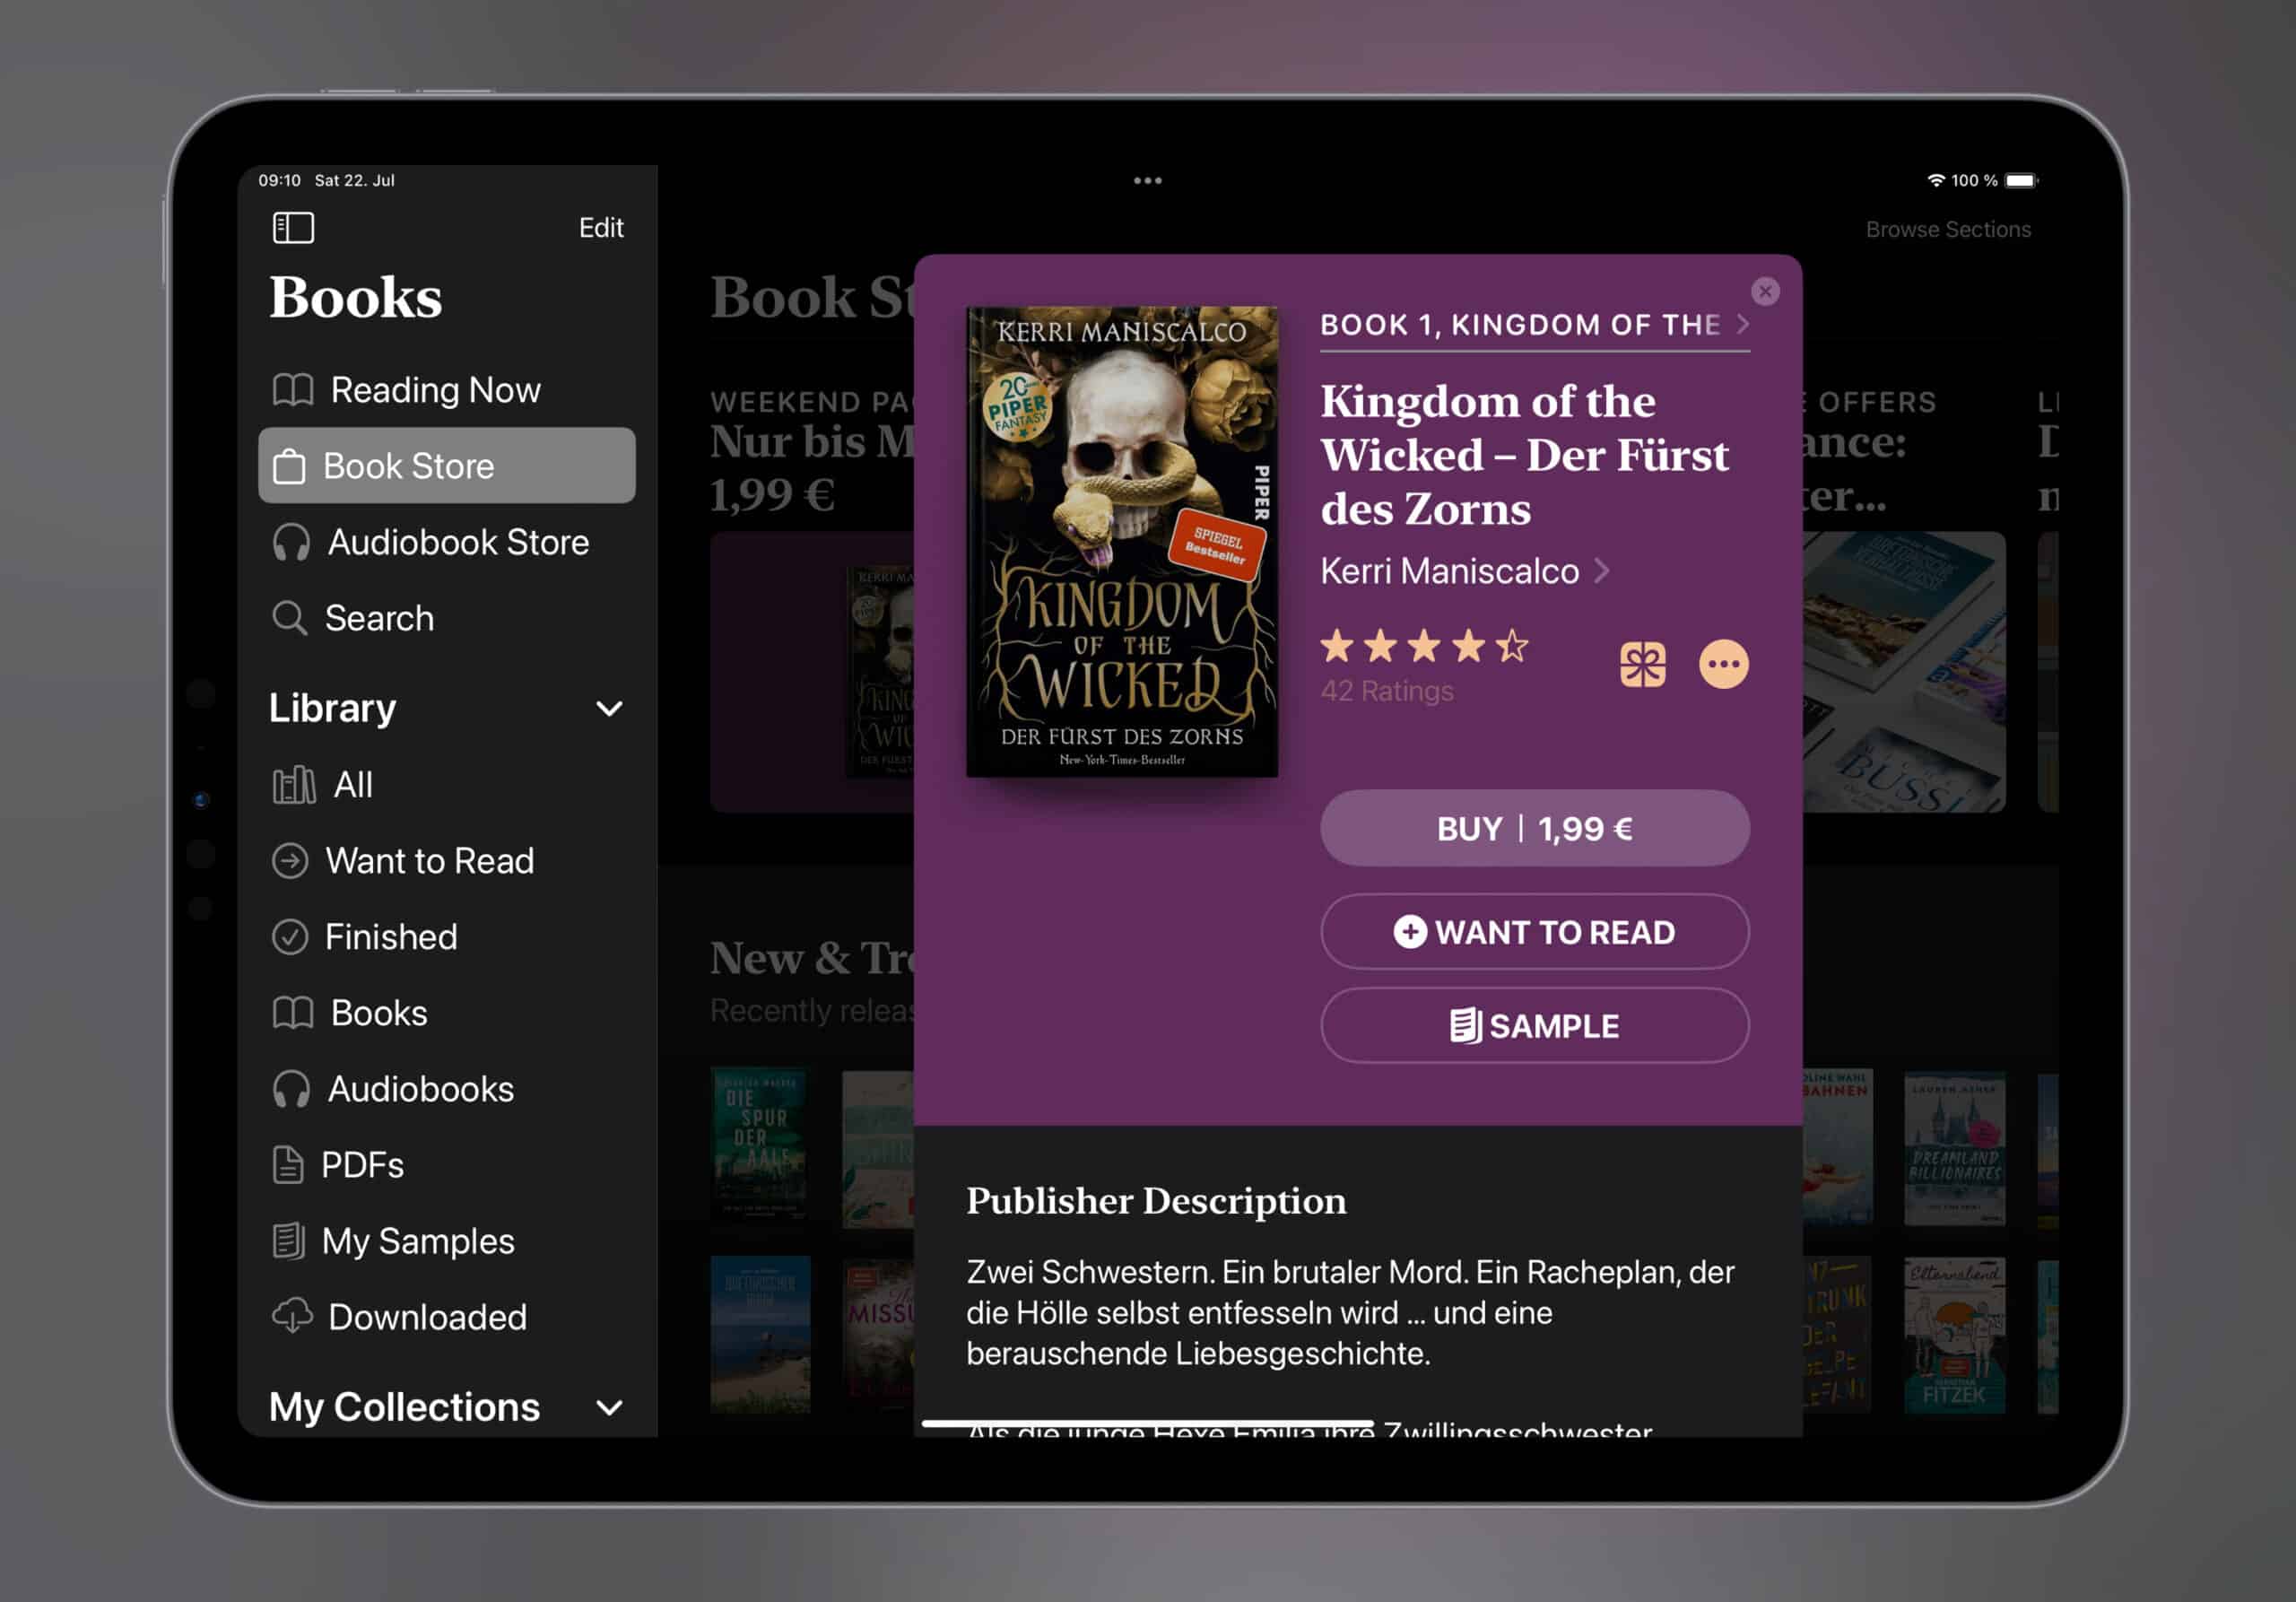
Task: Tap Browse Sections in the Book Store
Action: [x=1948, y=229]
